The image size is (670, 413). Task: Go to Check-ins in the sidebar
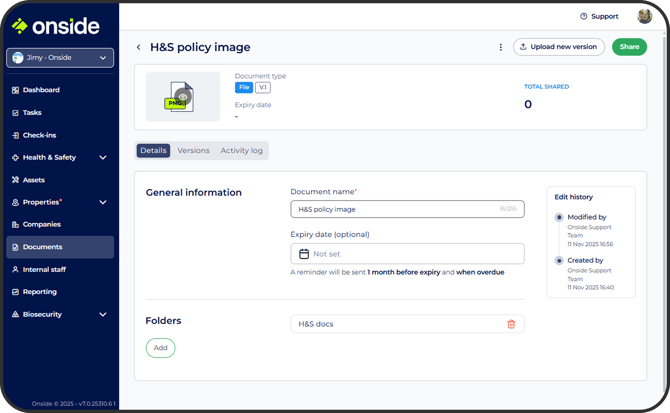(x=39, y=135)
